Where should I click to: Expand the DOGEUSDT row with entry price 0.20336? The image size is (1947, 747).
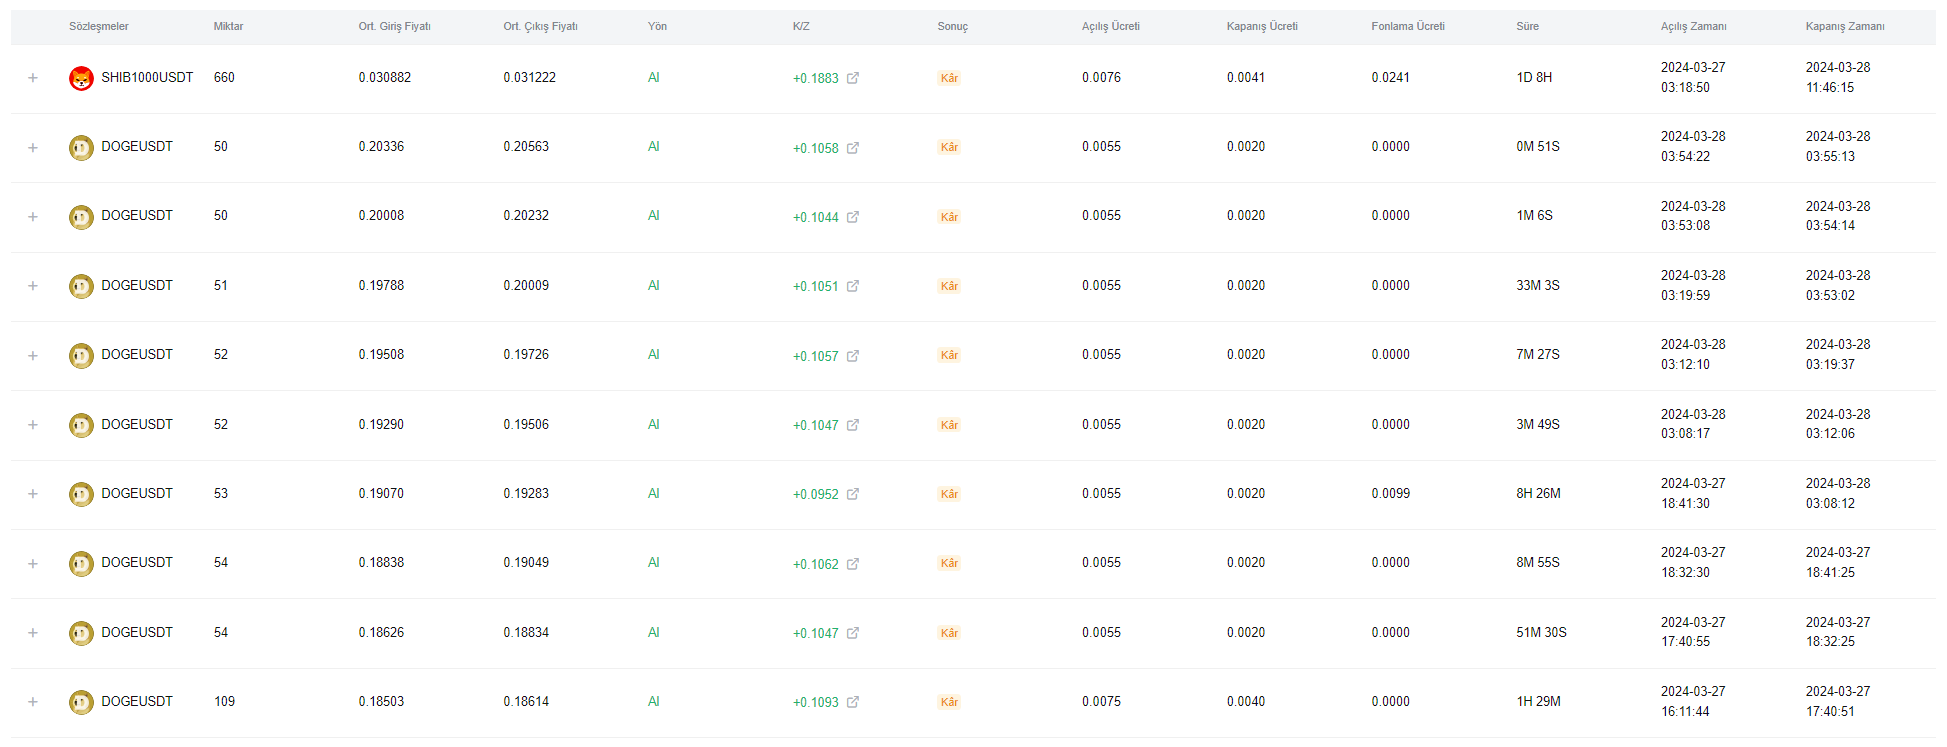point(33,148)
